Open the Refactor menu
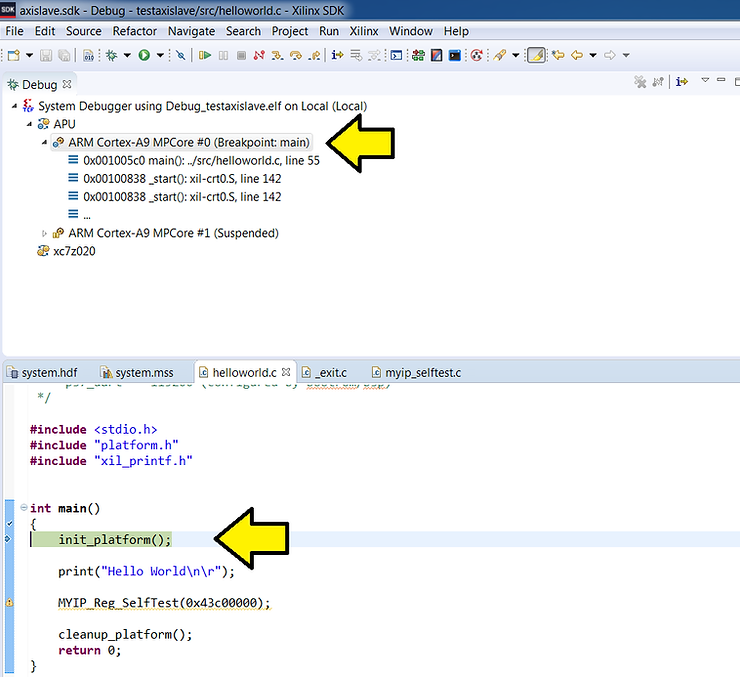740x677 pixels. pyautogui.click(x=135, y=31)
